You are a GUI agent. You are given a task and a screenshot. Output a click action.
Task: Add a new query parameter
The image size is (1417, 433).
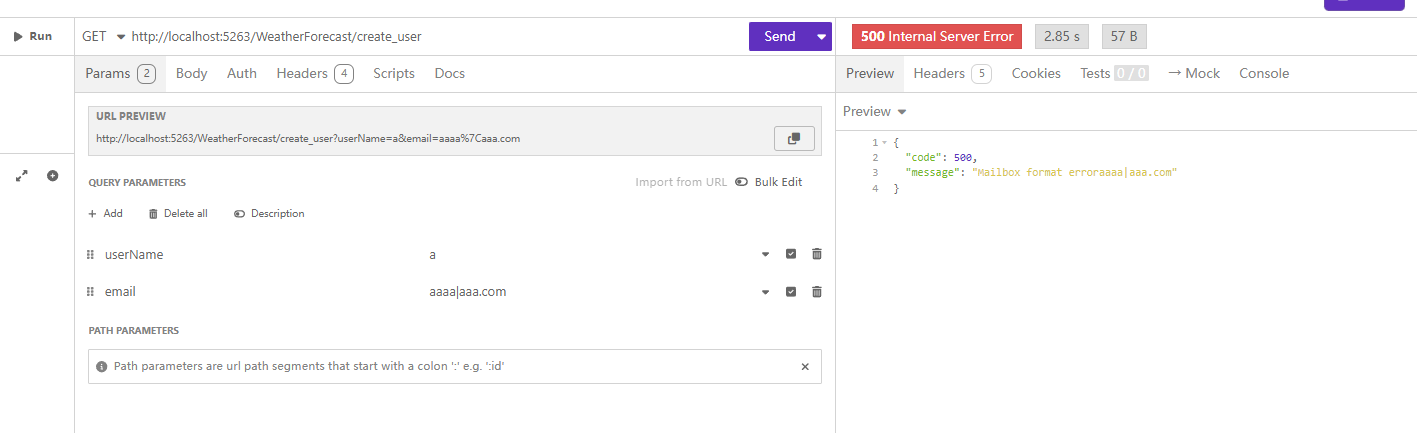coord(106,213)
